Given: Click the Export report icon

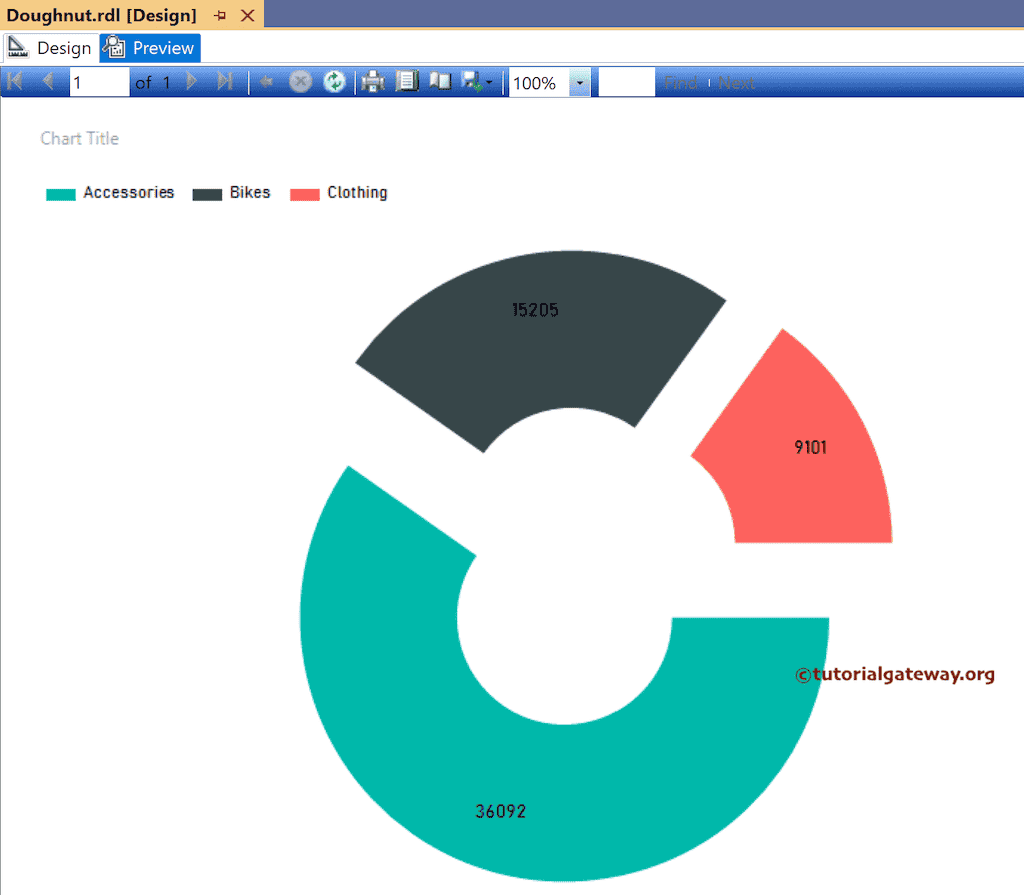Looking at the screenshot, I should pos(471,81).
